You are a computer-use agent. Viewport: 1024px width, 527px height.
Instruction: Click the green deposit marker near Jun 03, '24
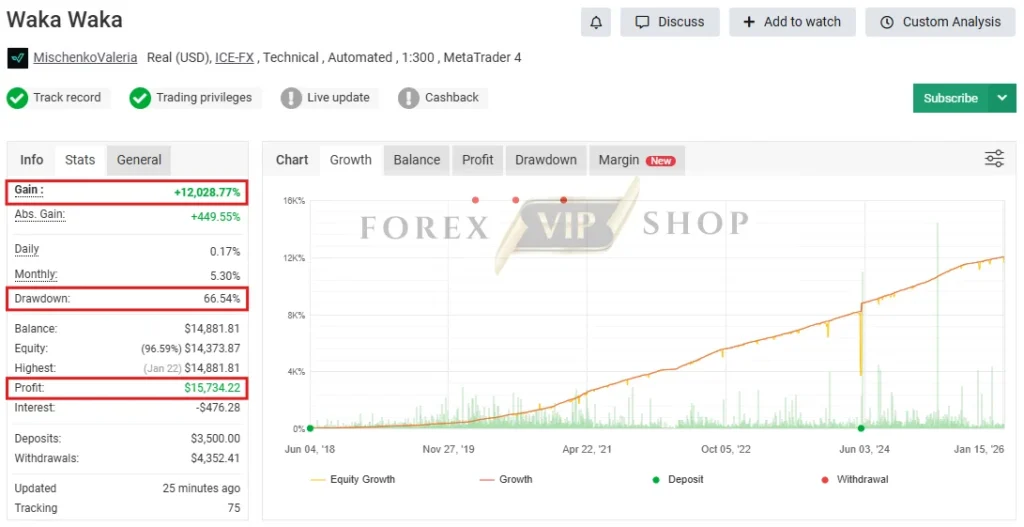(x=861, y=428)
